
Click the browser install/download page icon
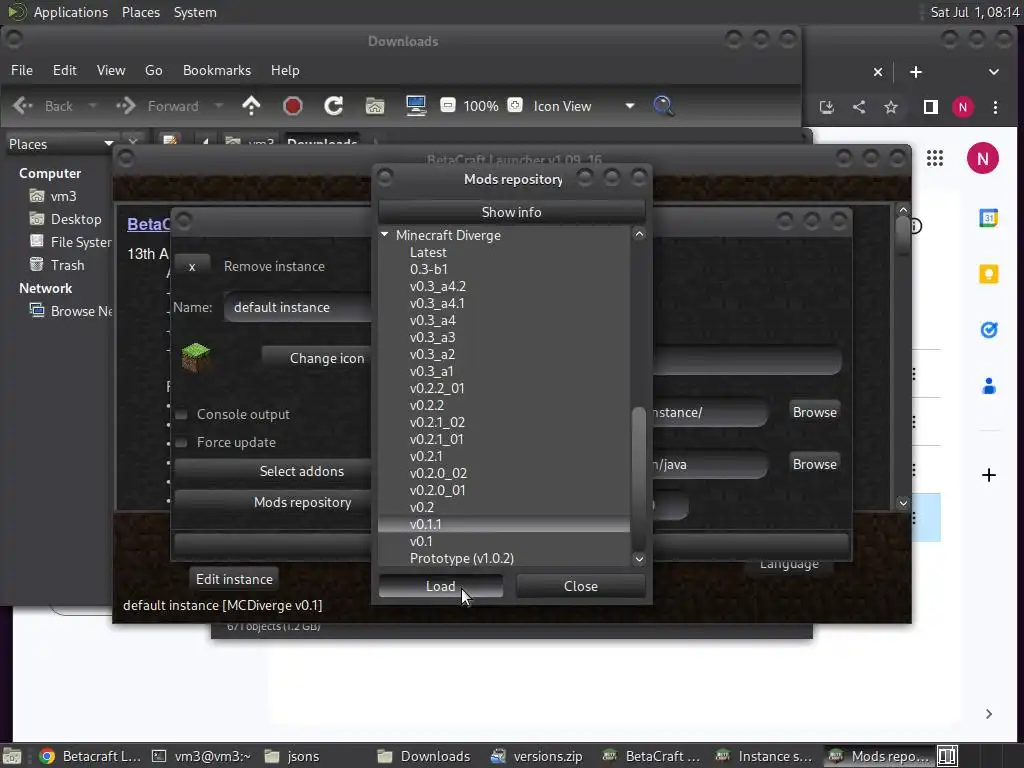pos(827,107)
